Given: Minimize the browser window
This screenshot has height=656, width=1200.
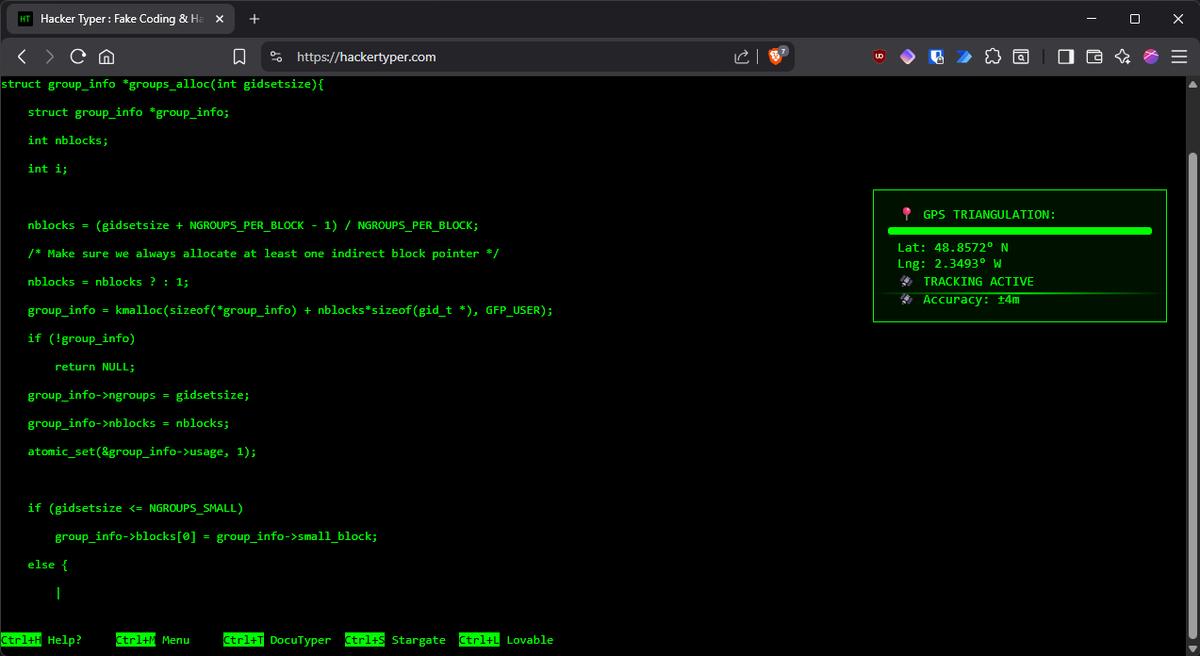Looking at the screenshot, I should (1089, 19).
